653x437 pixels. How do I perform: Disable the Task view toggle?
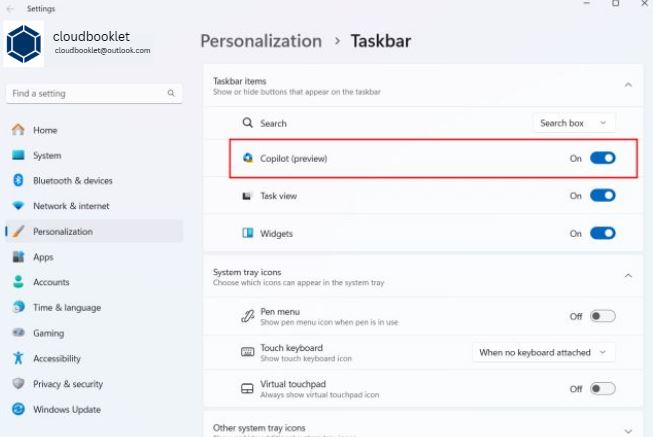[602, 195]
